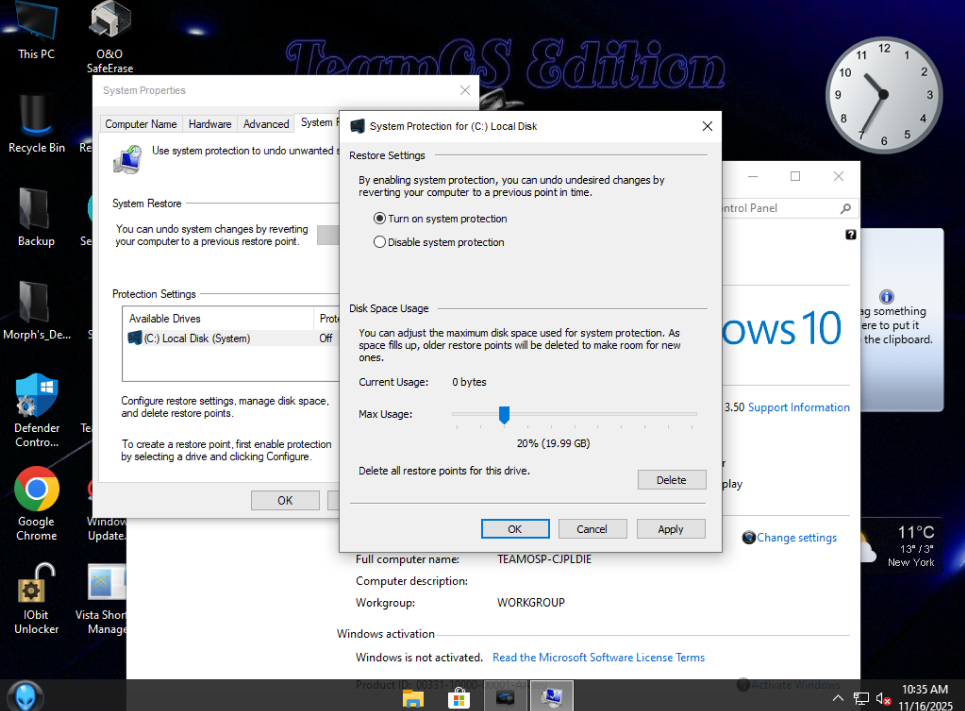The width and height of the screenshot is (965, 711).
Task: Launch IObit Unlocker shortcut
Action: 36,598
